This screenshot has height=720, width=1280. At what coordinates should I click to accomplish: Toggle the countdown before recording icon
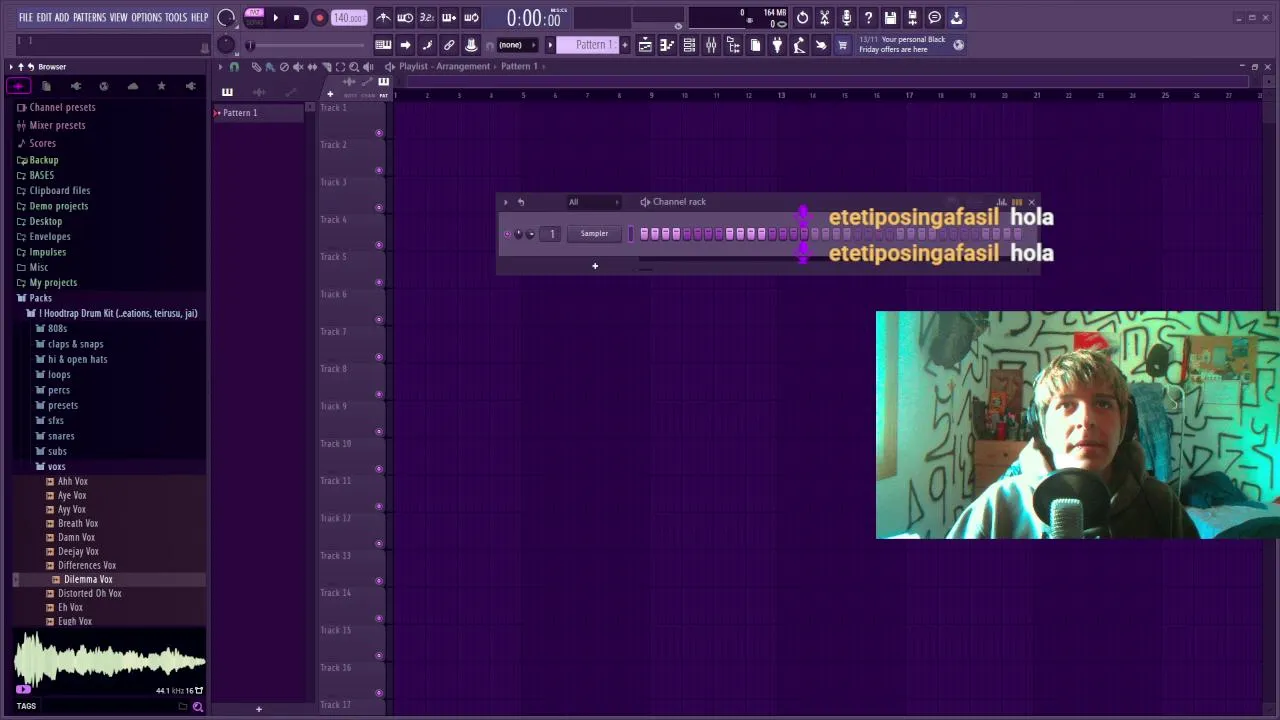(427, 18)
